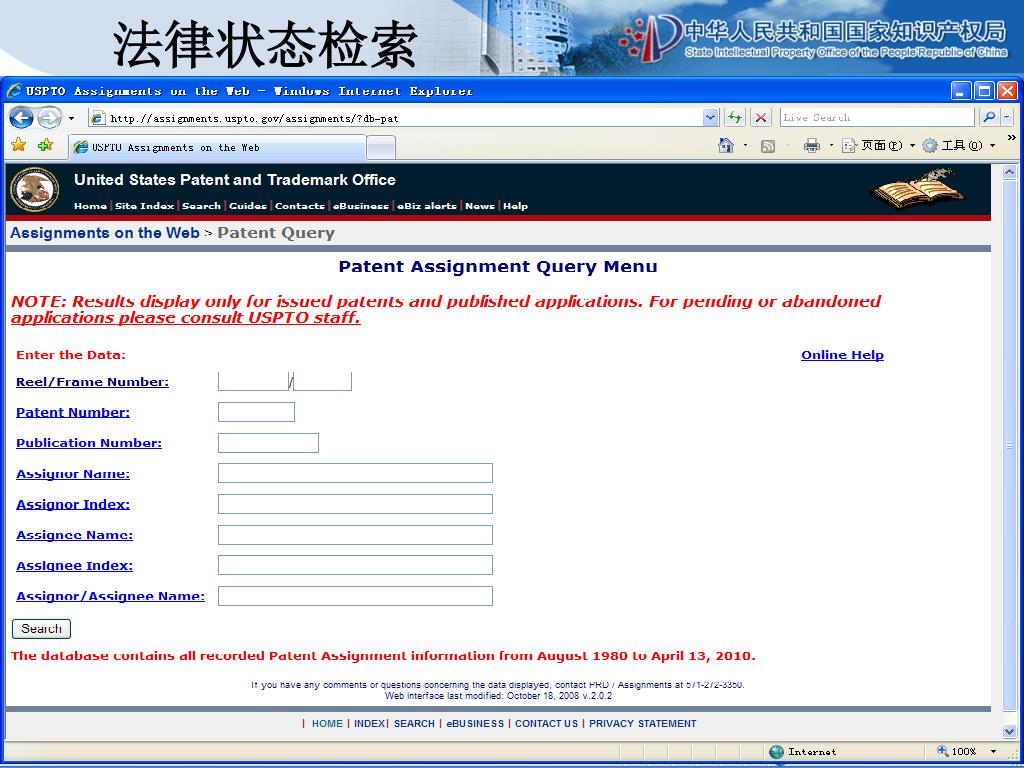
Task: Click the Assignor Index input field
Action: 355,504
